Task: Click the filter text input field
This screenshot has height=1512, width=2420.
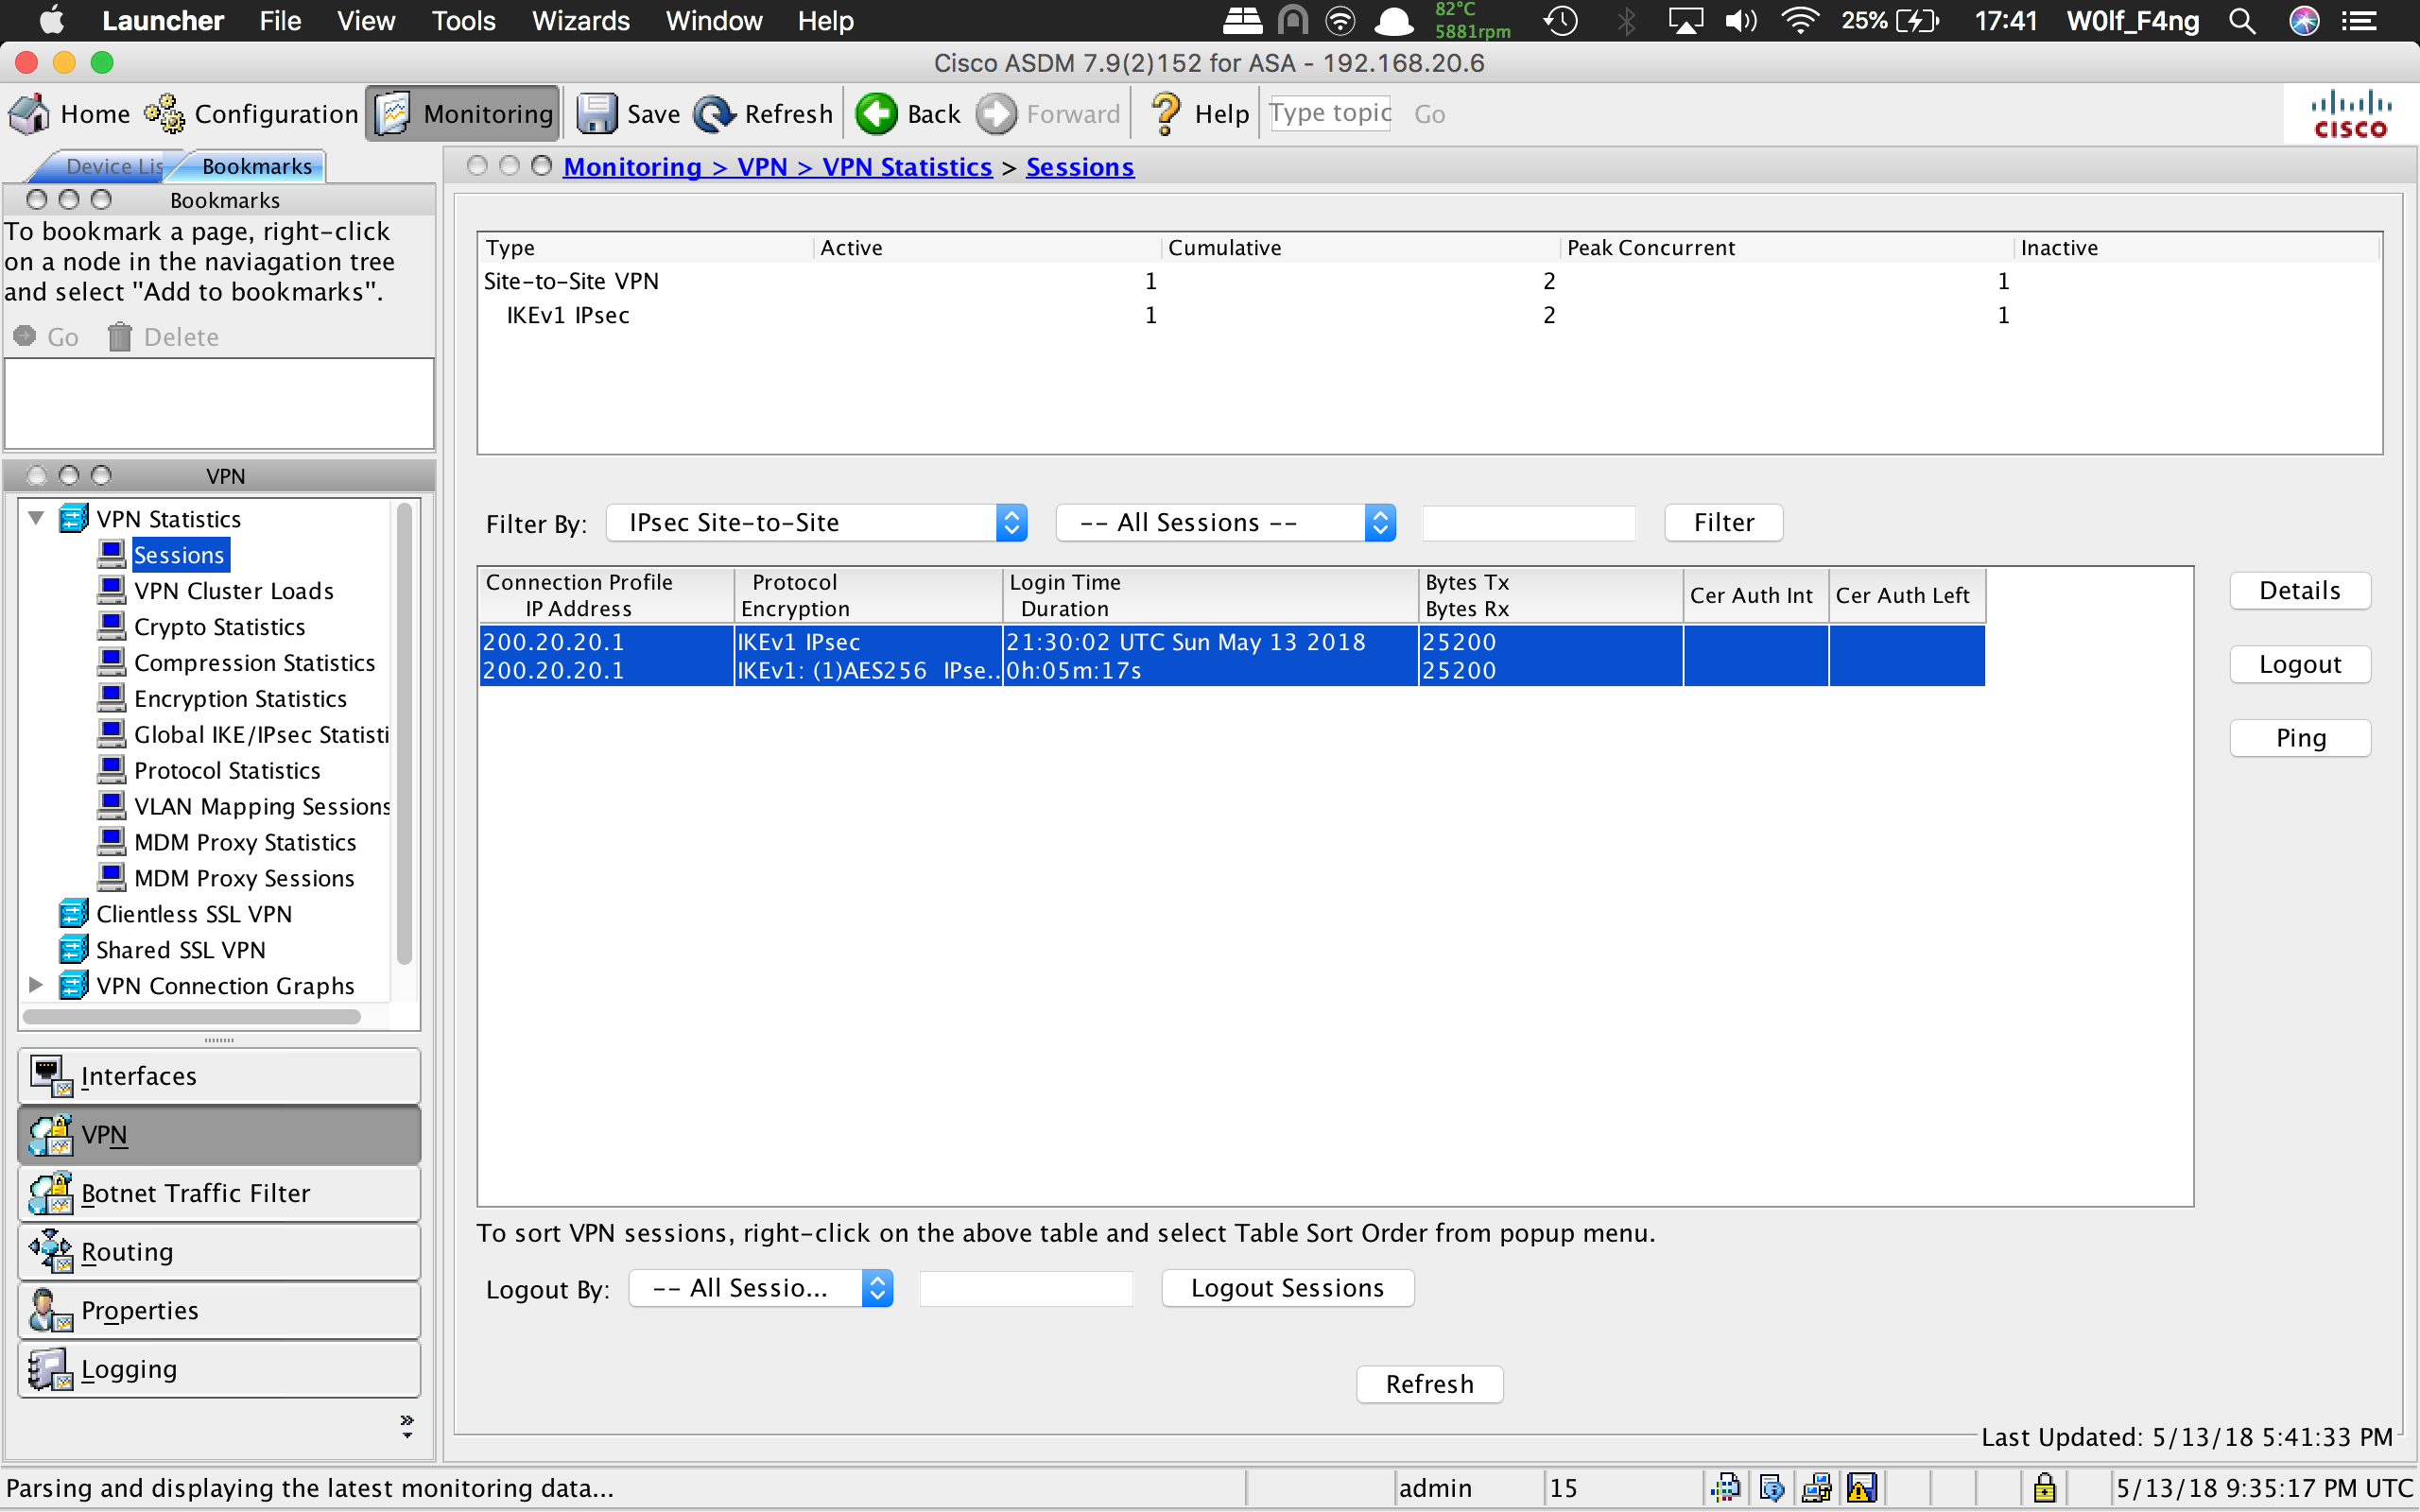Action: click(1529, 523)
